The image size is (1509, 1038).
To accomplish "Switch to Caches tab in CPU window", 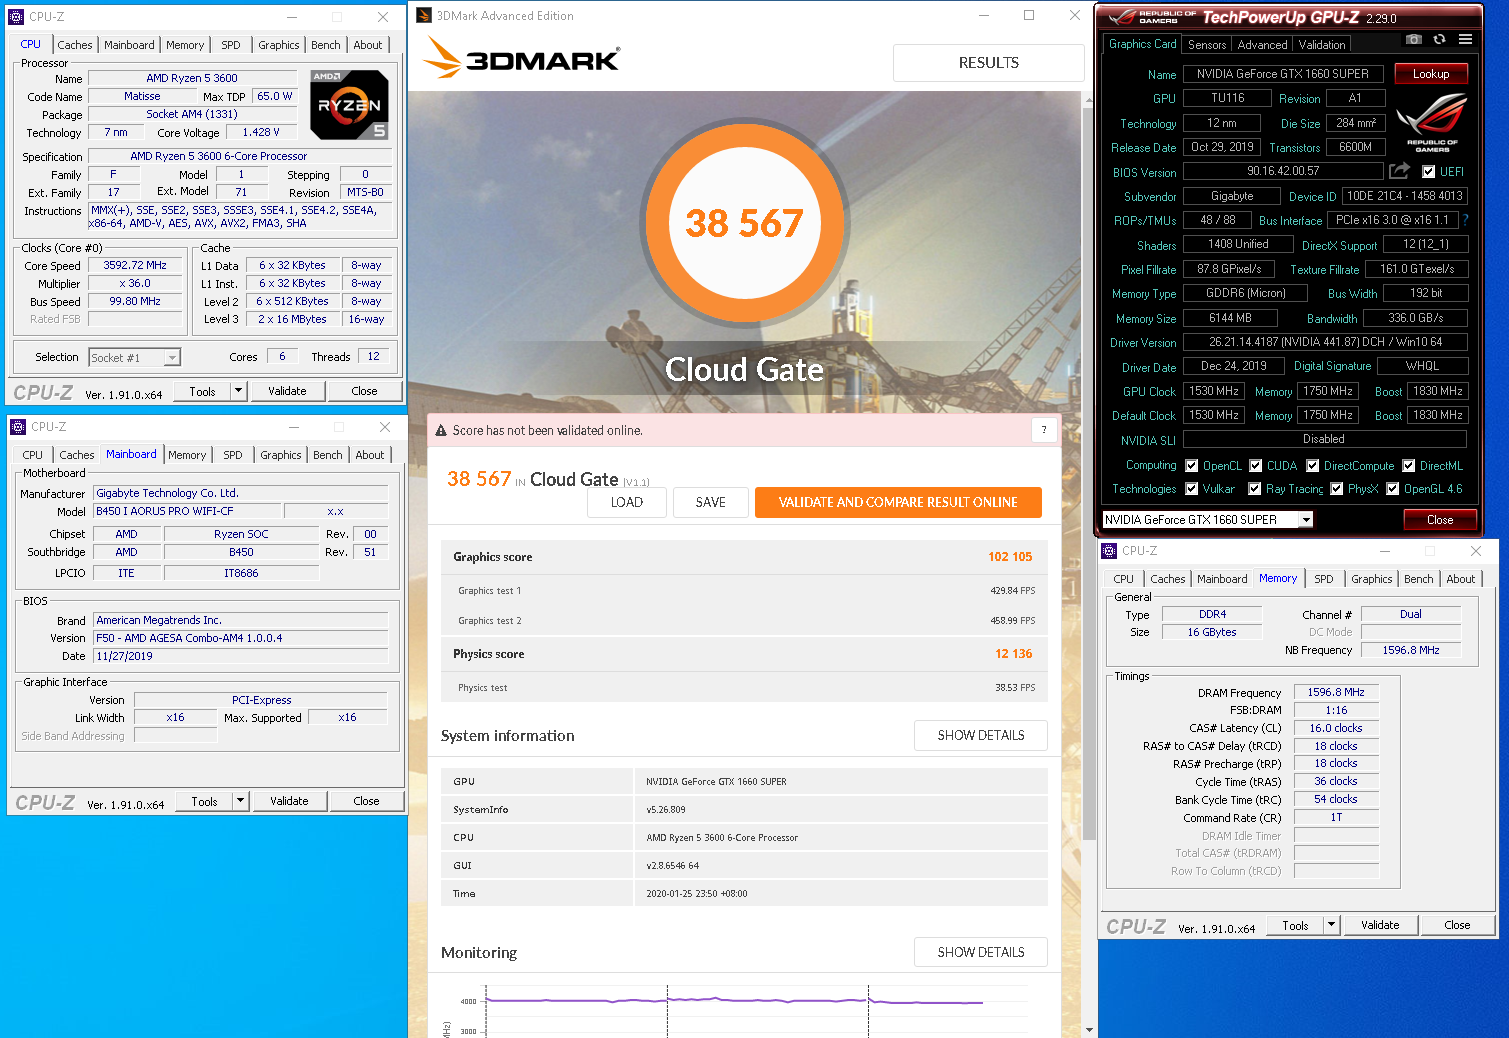I will [x=75, y=45].
